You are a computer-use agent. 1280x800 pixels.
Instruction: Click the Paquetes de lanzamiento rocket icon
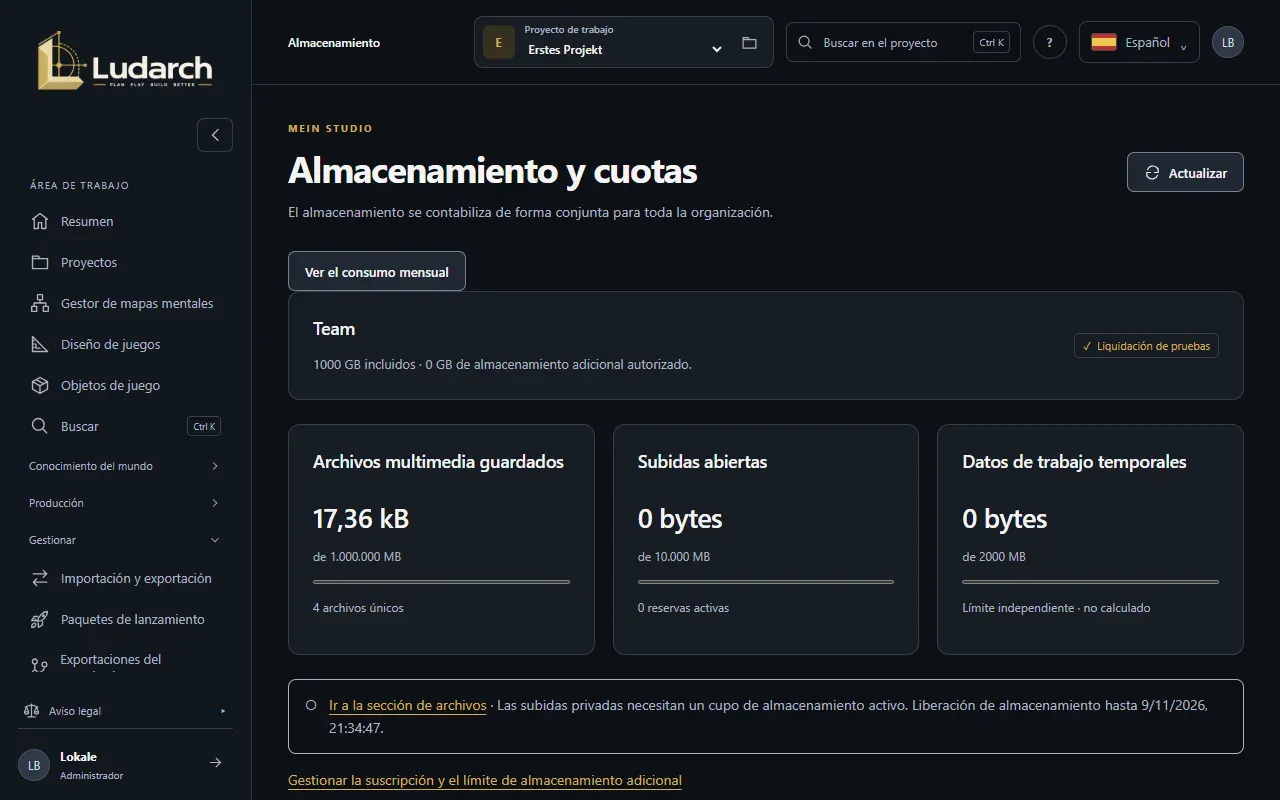(40, 619)
